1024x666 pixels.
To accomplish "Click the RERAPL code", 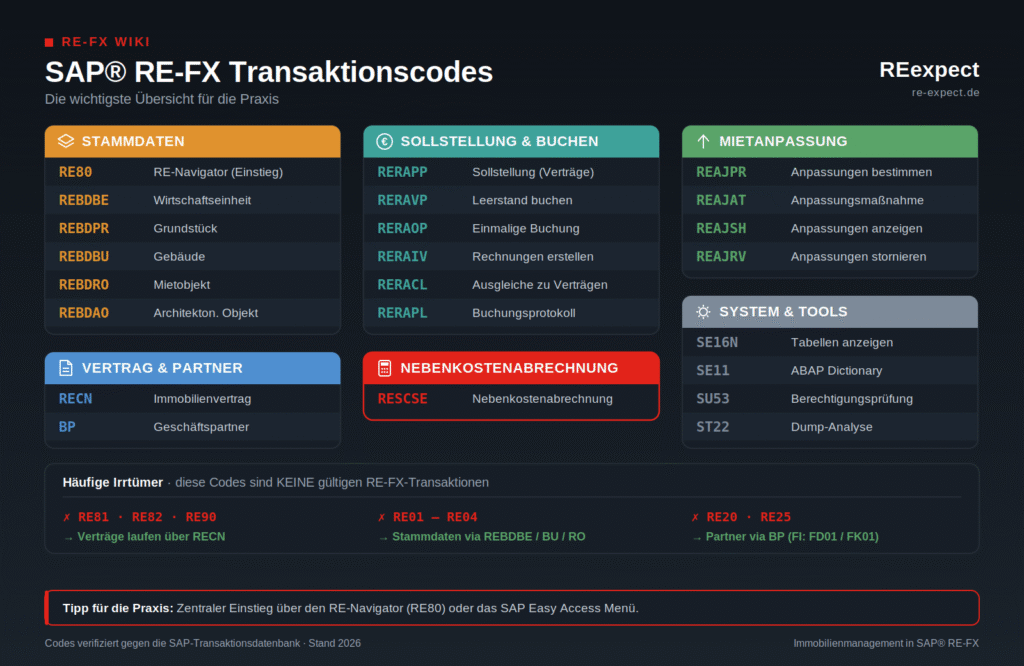I will [x=402, y=312].
